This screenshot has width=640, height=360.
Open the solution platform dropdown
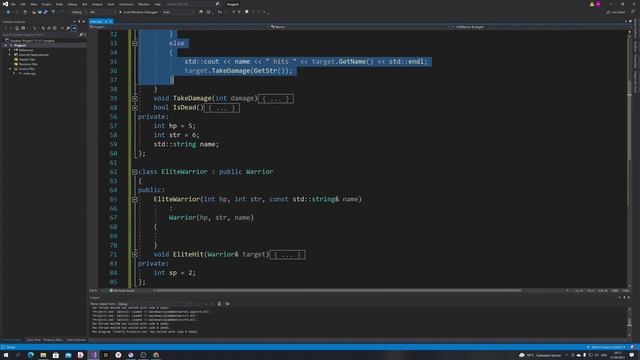click(x=102, y=12)
